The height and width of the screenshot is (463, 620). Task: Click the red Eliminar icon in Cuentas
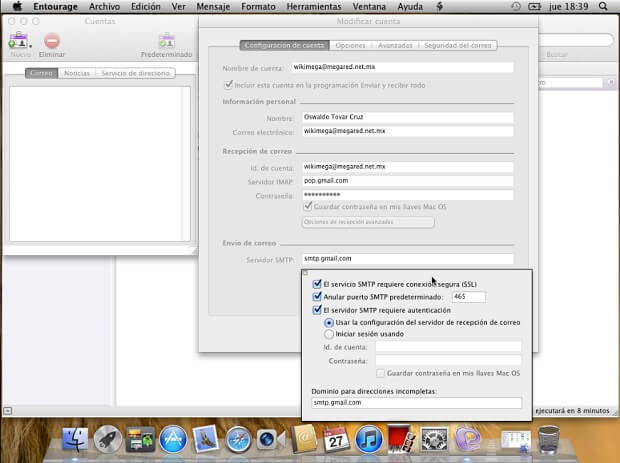pos(52,41)
